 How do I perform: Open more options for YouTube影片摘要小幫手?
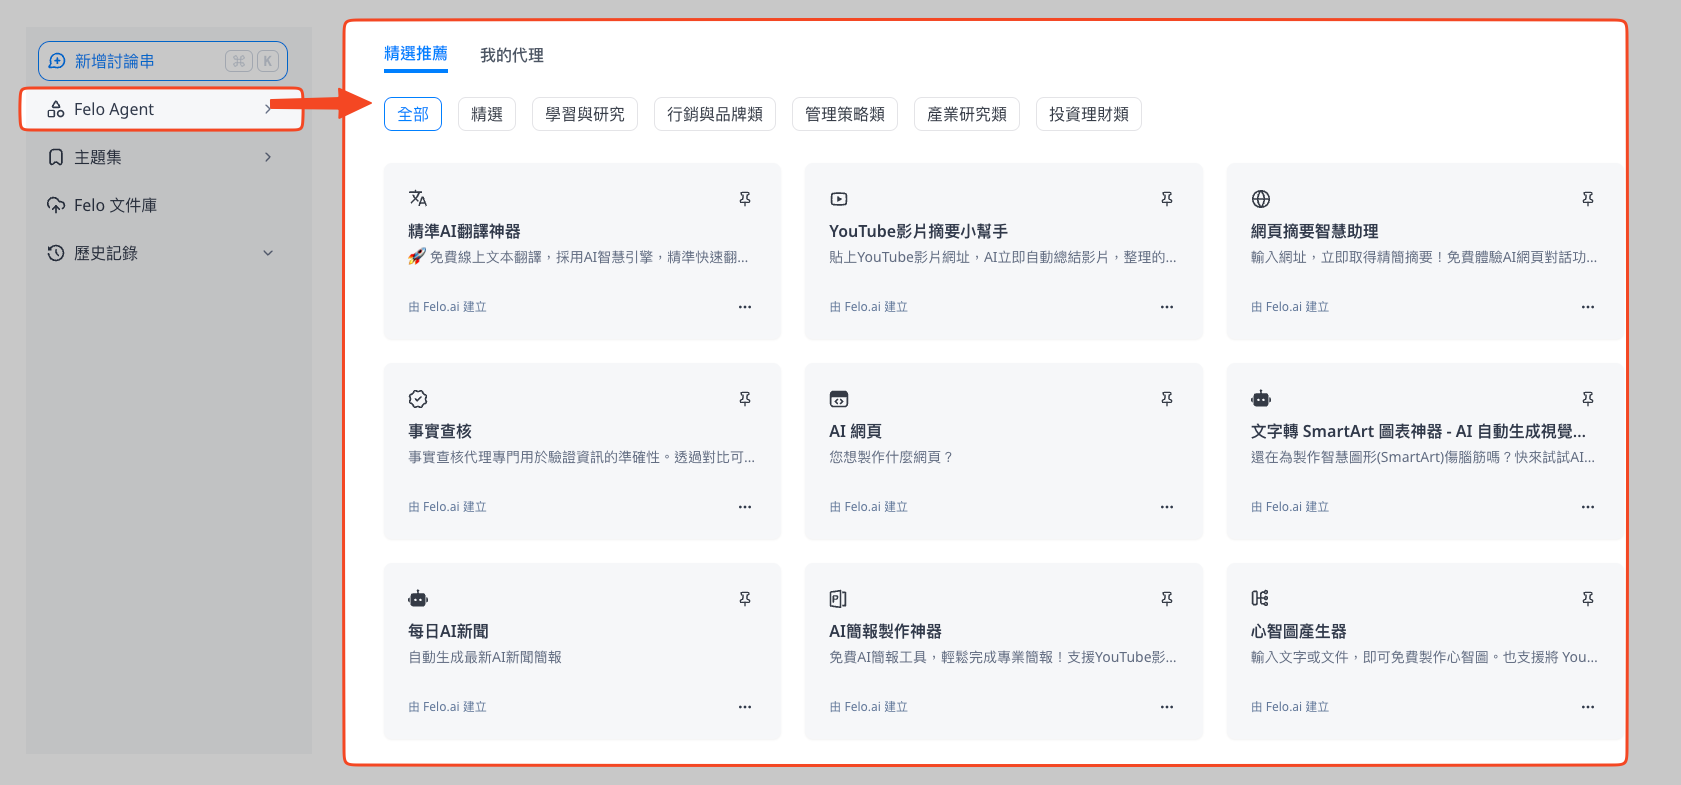(1167, 307)
